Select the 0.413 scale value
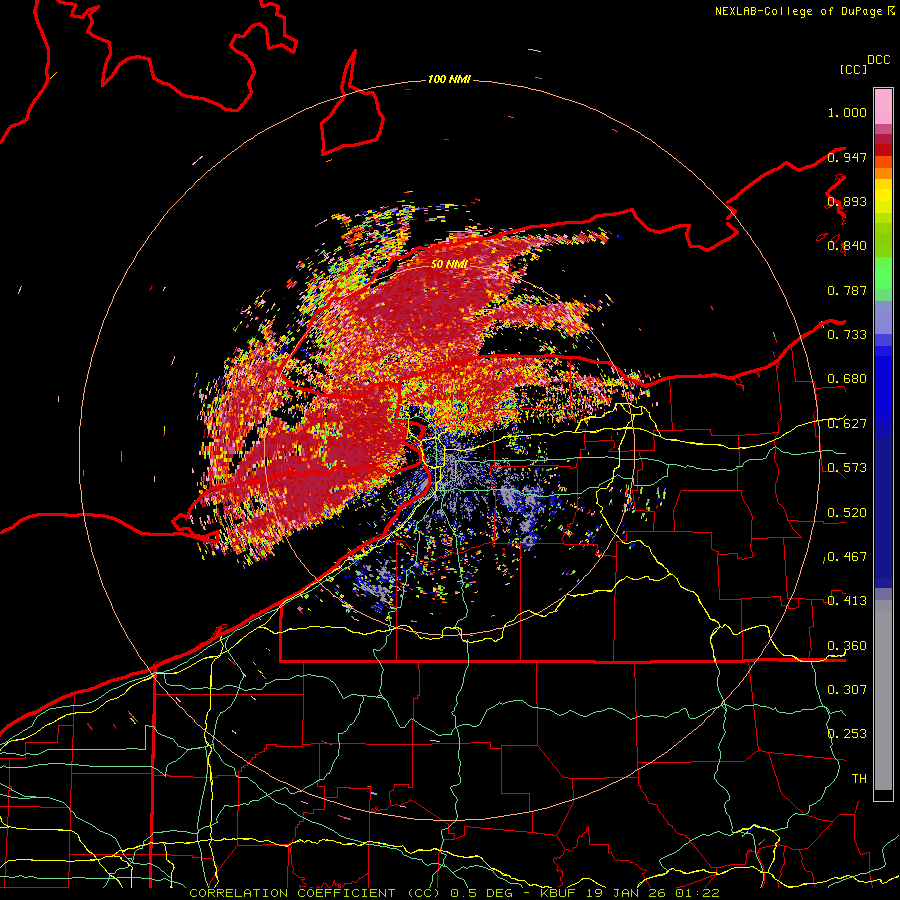 pyautogui.click(x=847, y=601)
